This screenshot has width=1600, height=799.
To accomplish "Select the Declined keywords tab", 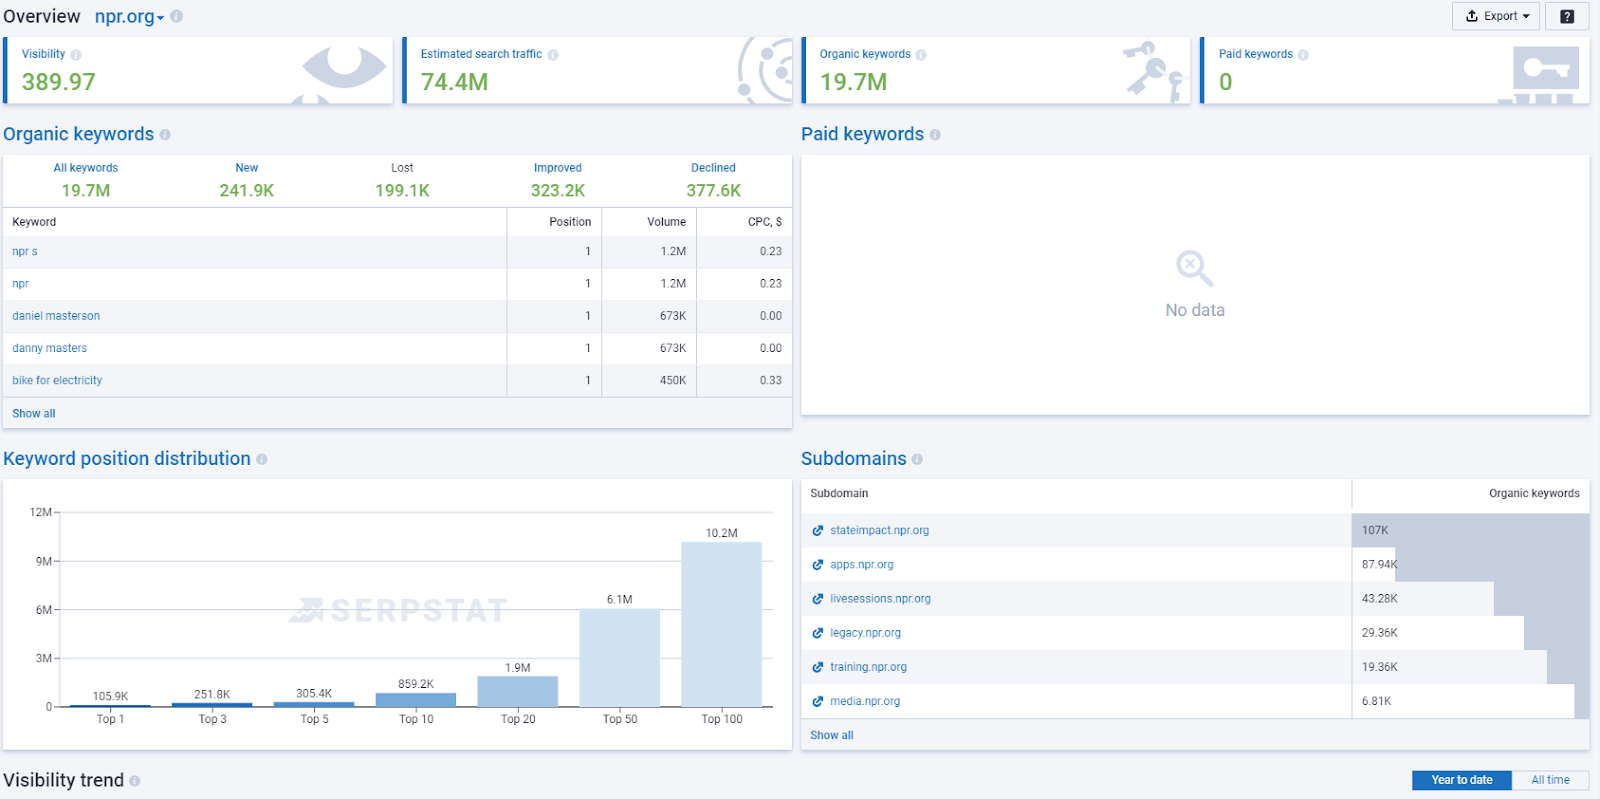I will (x=713, y=179).
